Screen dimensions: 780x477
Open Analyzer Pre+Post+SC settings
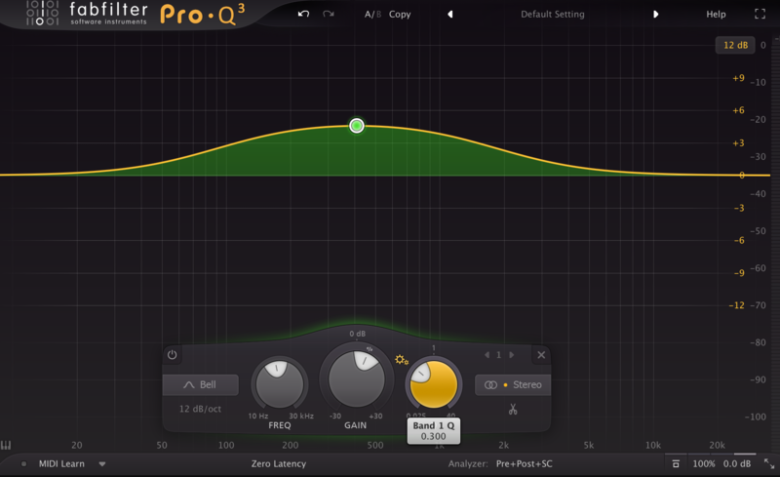(x=524, y=464)
